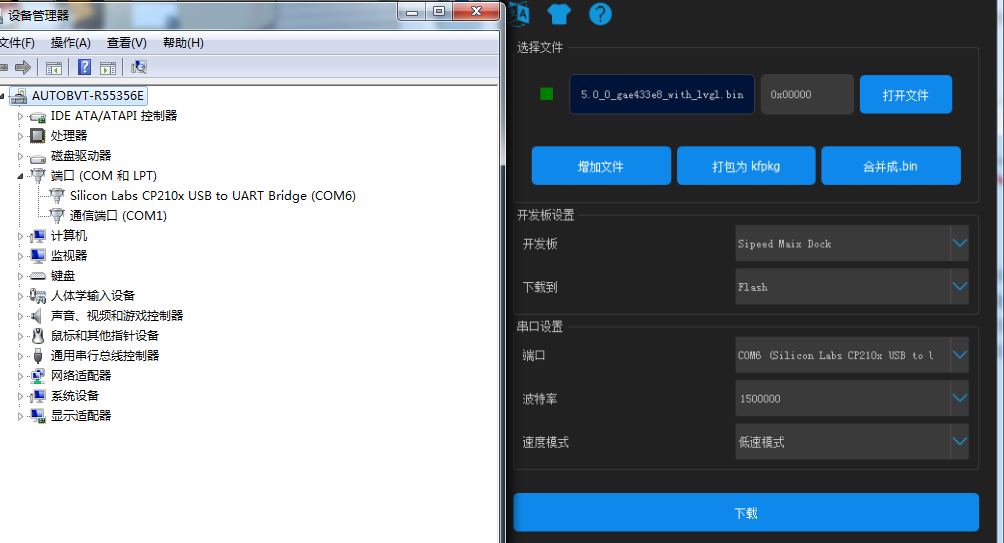This screenshot has height=543, width=1004.
Task: Expand the 磁盘驱动器 tree node
Action: [x=20, y=156]
